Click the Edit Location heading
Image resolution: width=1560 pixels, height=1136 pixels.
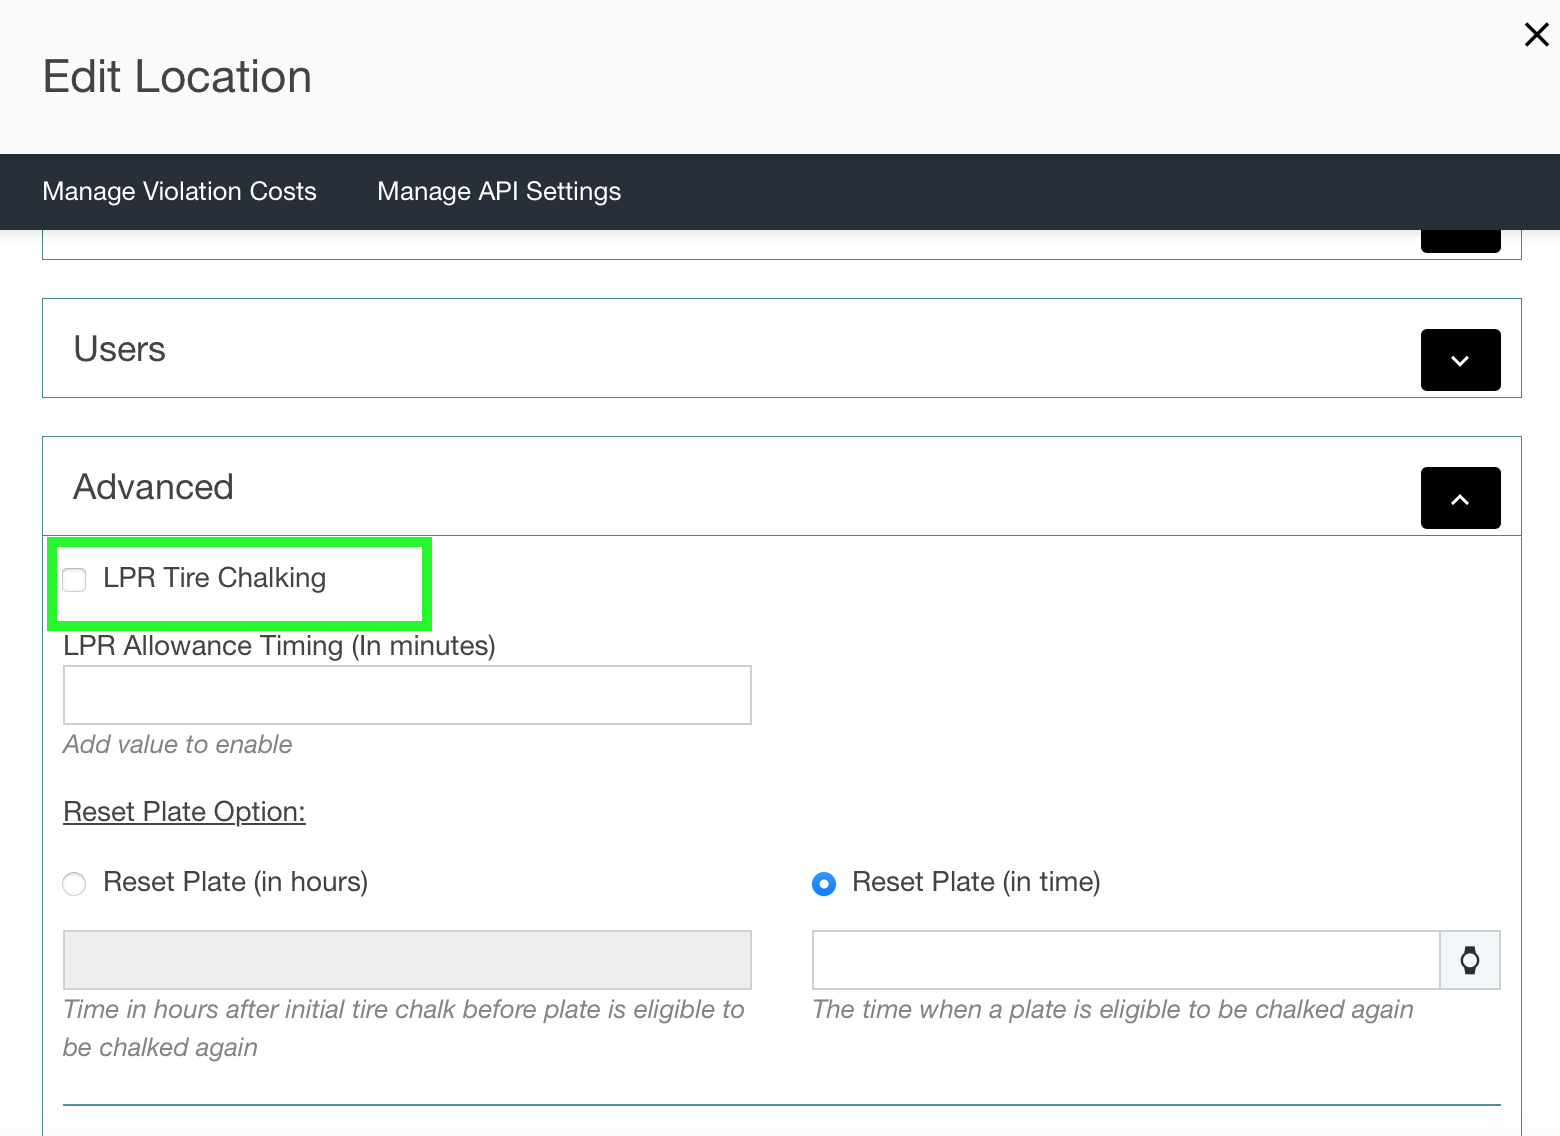coord(177,77)
